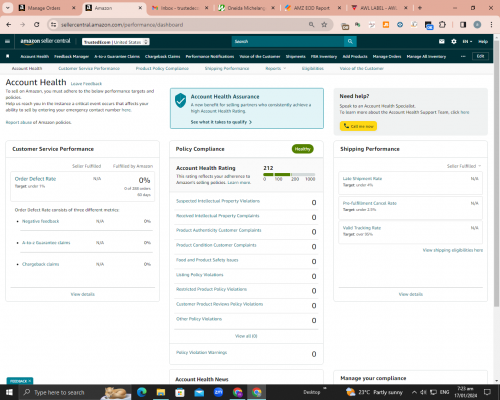Image resolution: width=500 pixels, height=400 pixels.
Task: Open the Order Defect Rate link
Action: [35, 179]
